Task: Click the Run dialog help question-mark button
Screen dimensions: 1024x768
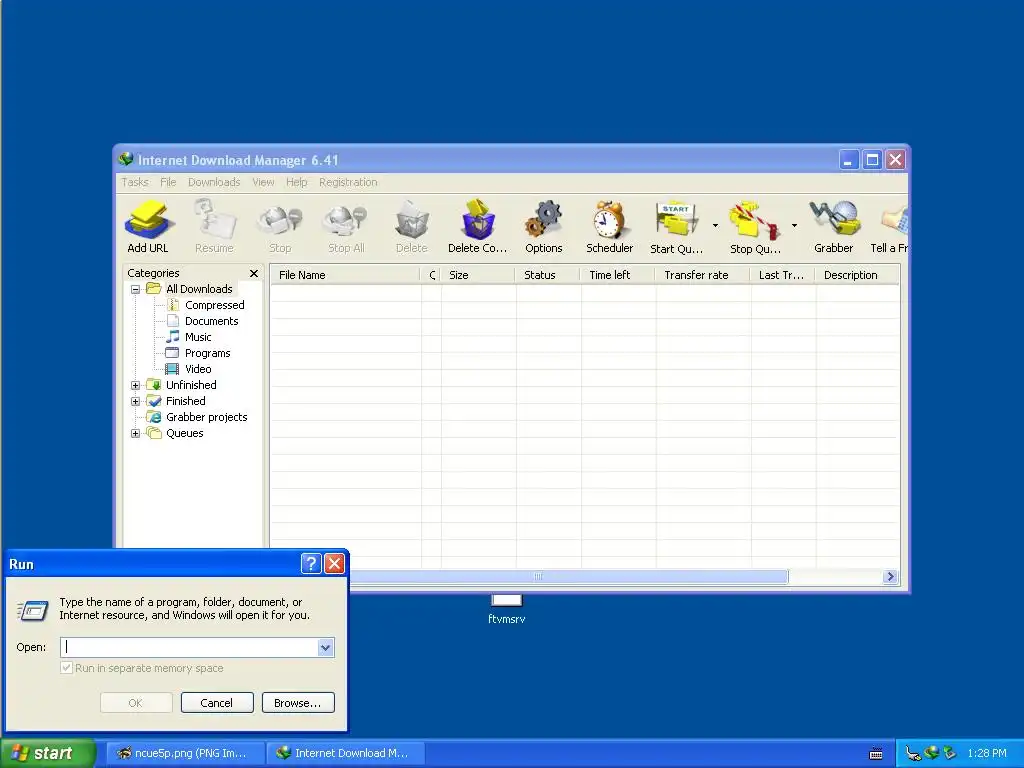Action: pos(312,563)
